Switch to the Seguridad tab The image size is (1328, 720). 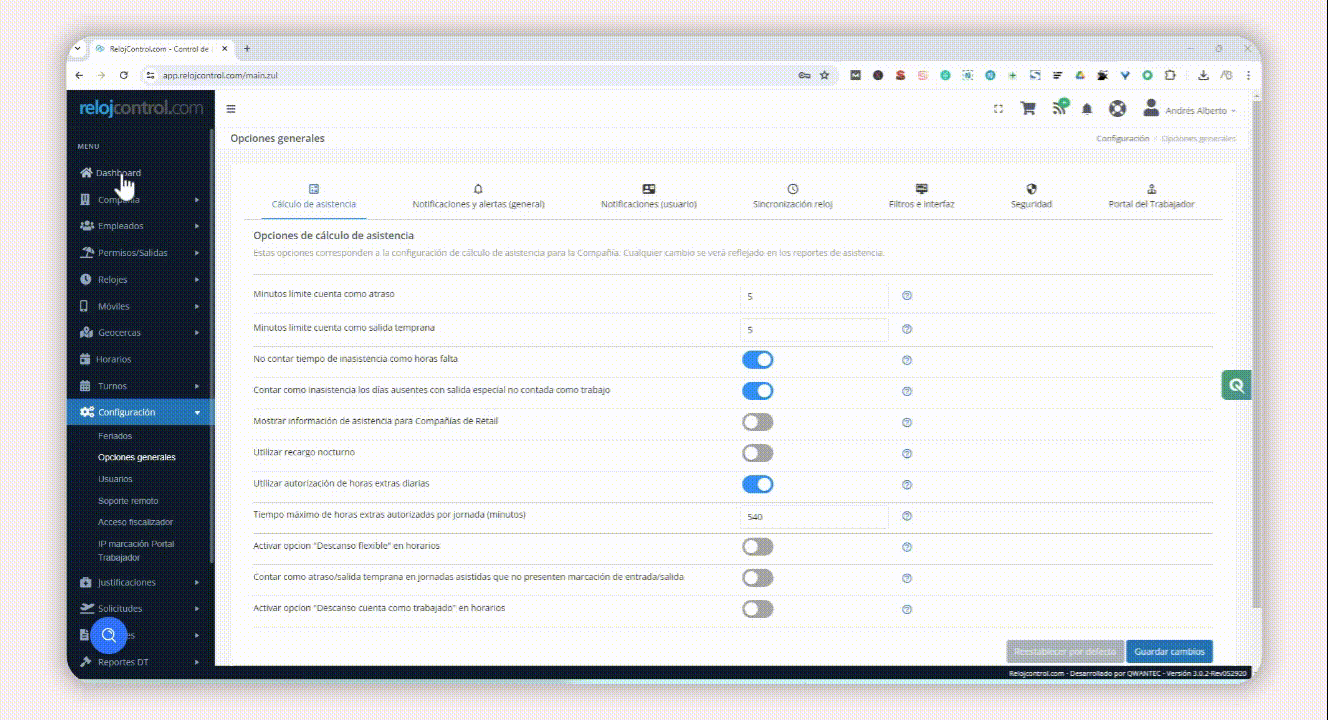click(x=1031, y=196)
